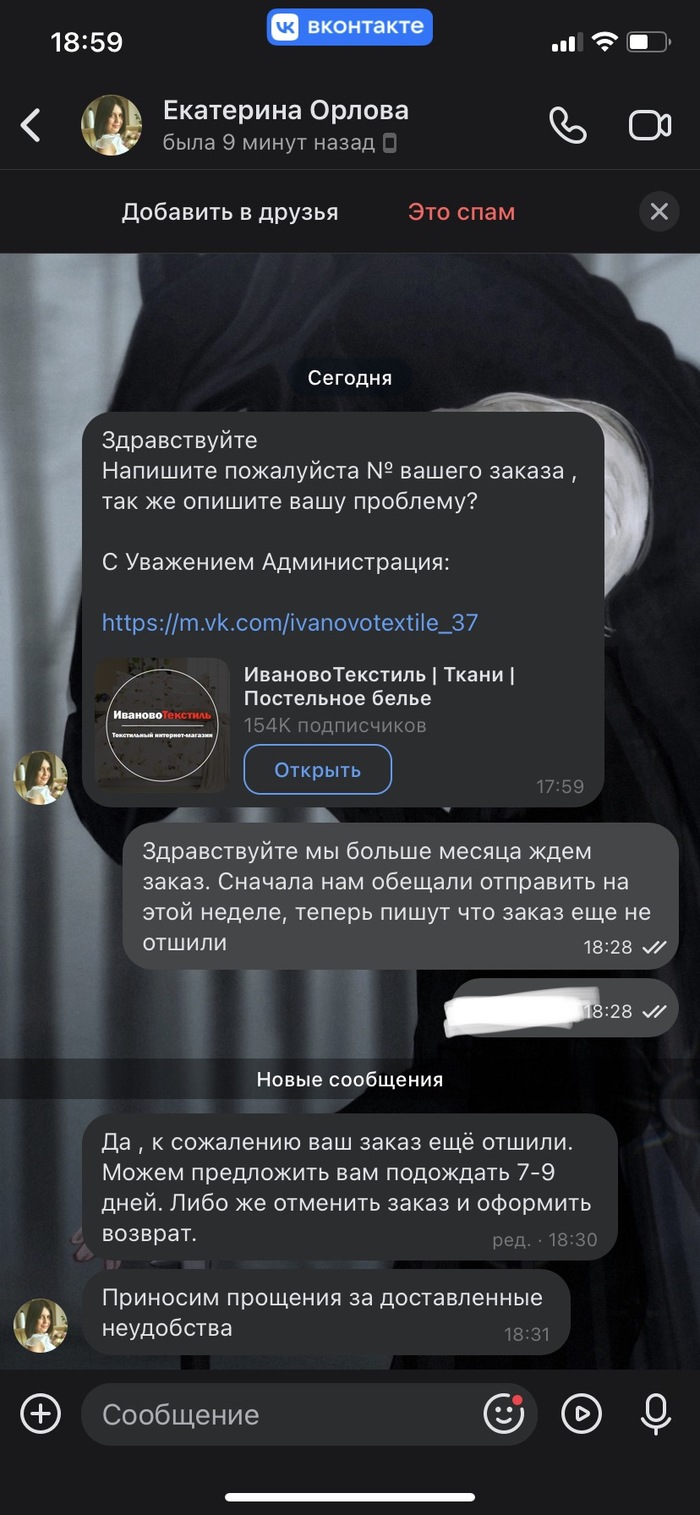Tap the video message play icon
Image resolution: width=700 pixels, height=1515 pixels.
click(x=581, y=1414)
